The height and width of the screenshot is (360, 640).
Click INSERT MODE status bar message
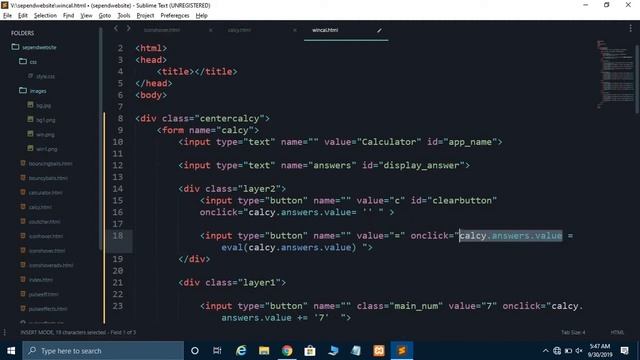(x=78, y=332)
